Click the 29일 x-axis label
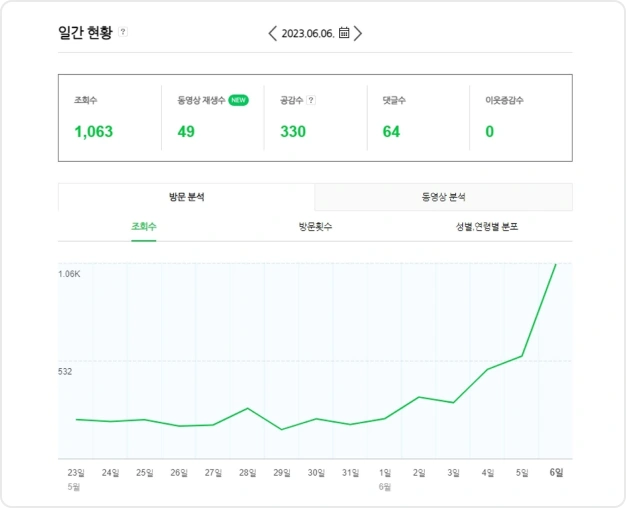Viewport: 626px width, 508px height. (282, 473)
